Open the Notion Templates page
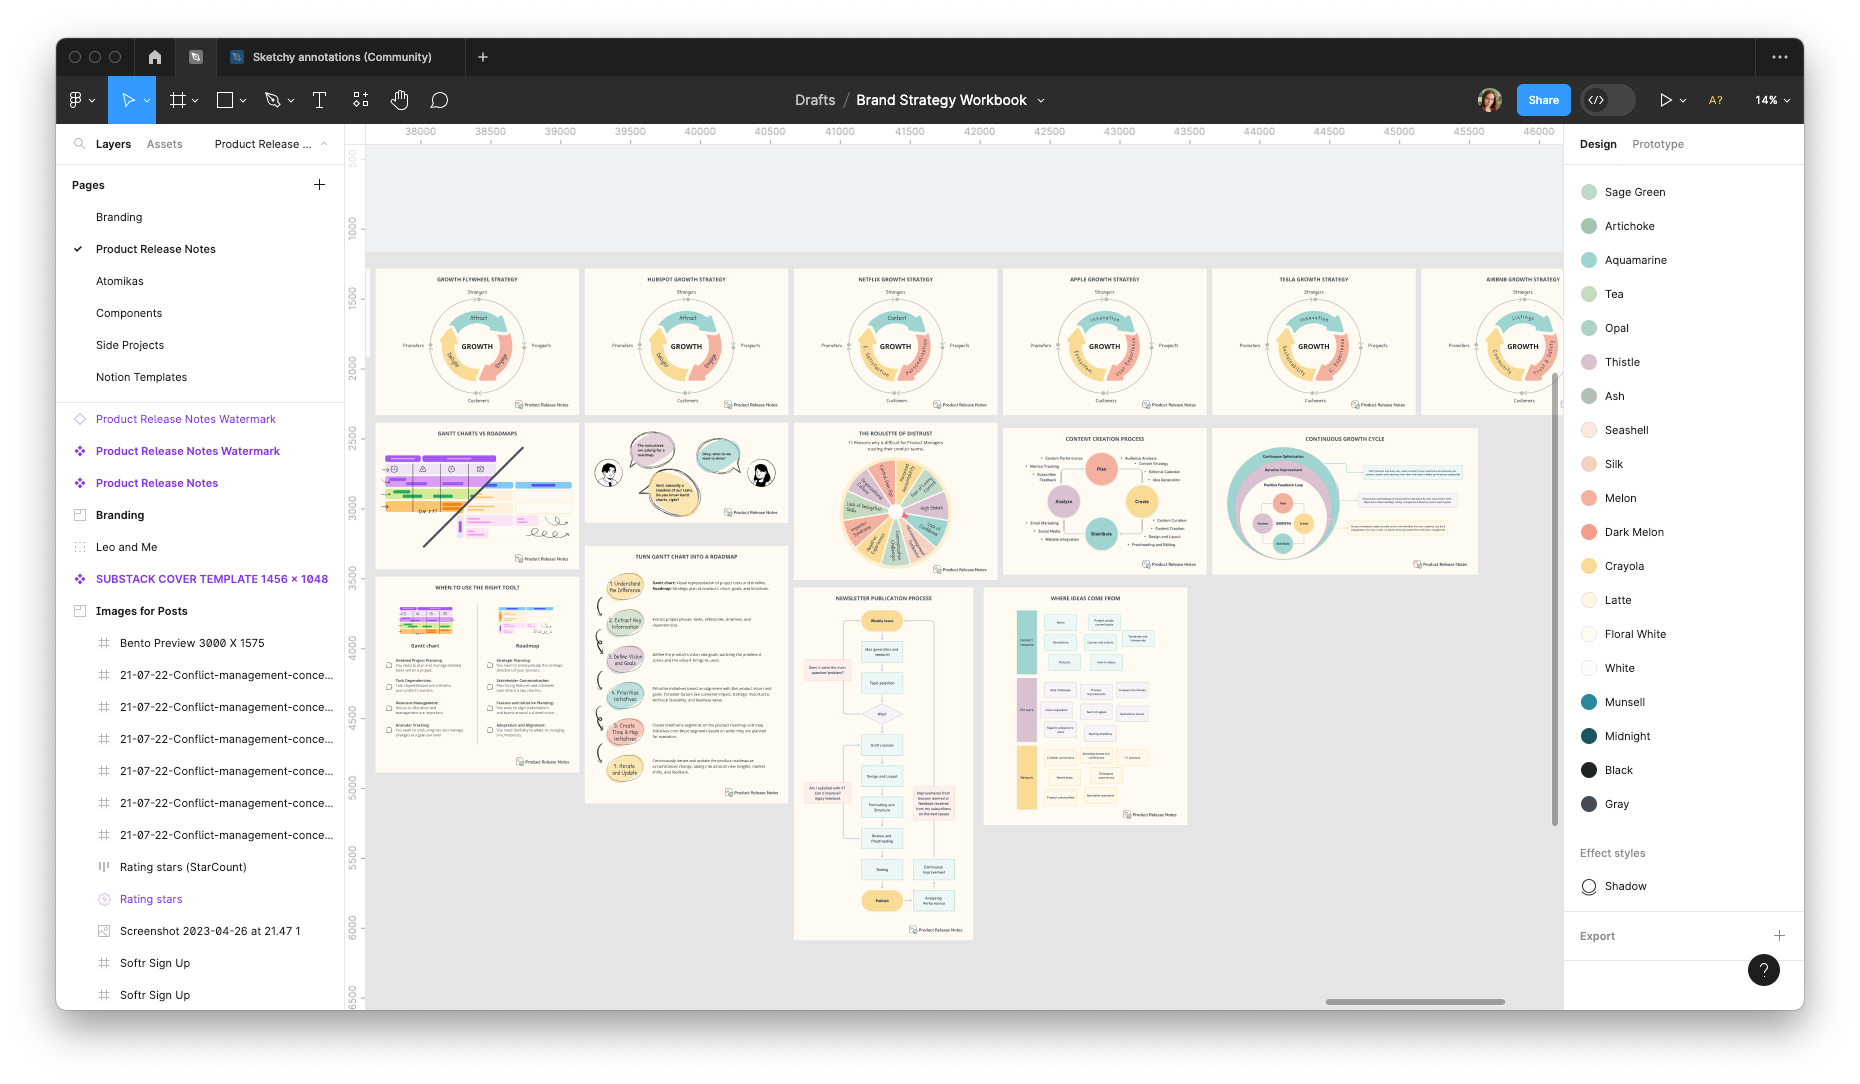 click(141, 377)
